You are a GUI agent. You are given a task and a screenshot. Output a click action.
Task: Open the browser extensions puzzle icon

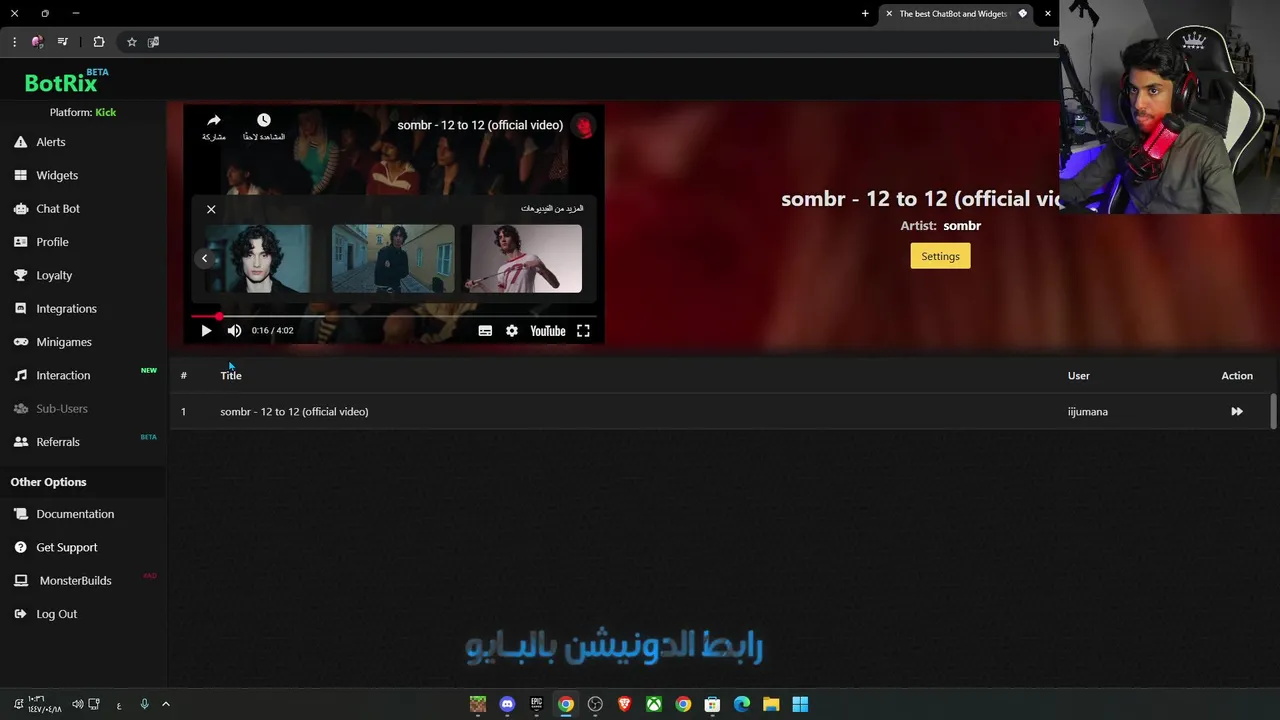coord(99,42)
